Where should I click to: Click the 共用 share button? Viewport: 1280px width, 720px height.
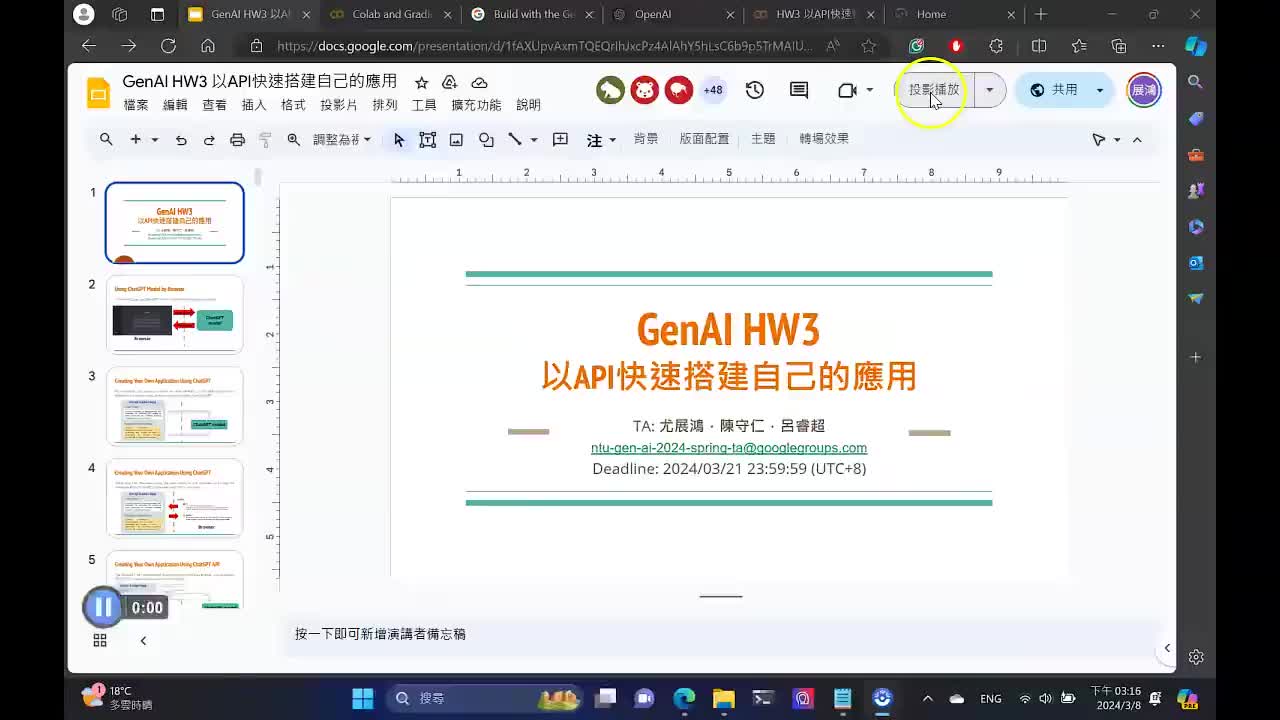tap(1054, 90)
